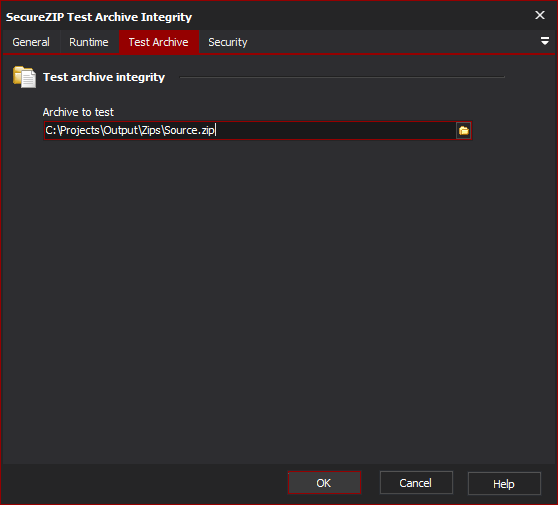The image size is (558, 505).
Task: Go to the Security tab
Action: click(x=228, y=42)
